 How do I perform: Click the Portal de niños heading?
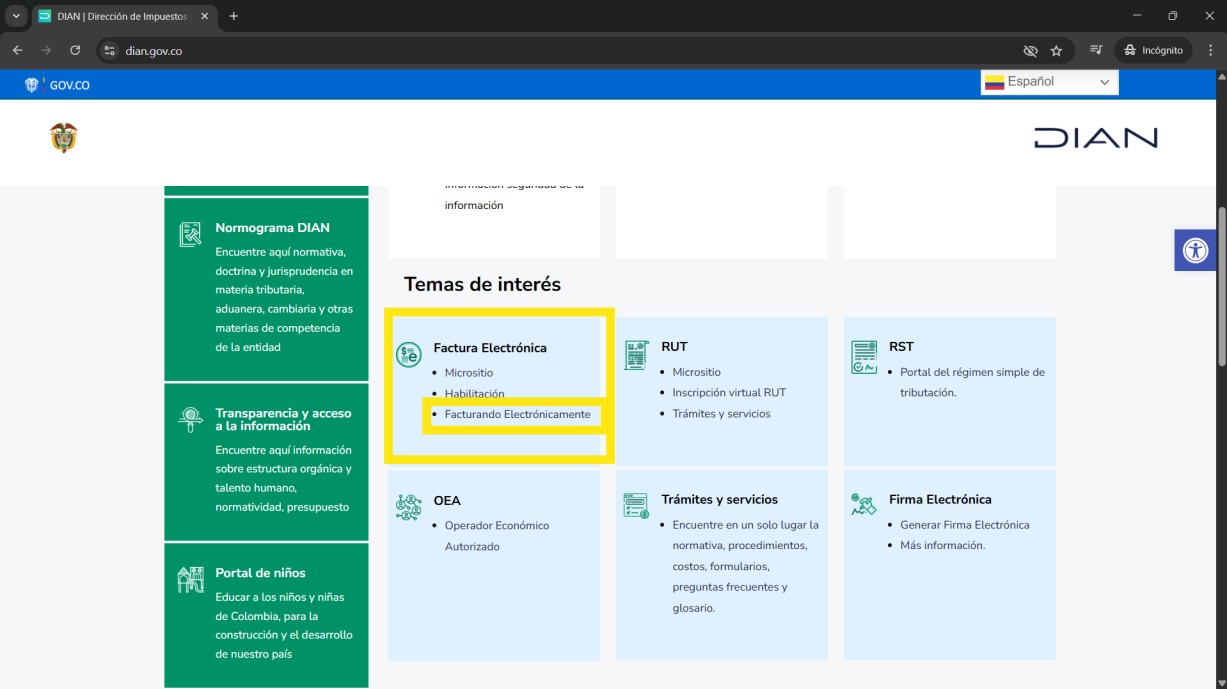coord(260,573)
